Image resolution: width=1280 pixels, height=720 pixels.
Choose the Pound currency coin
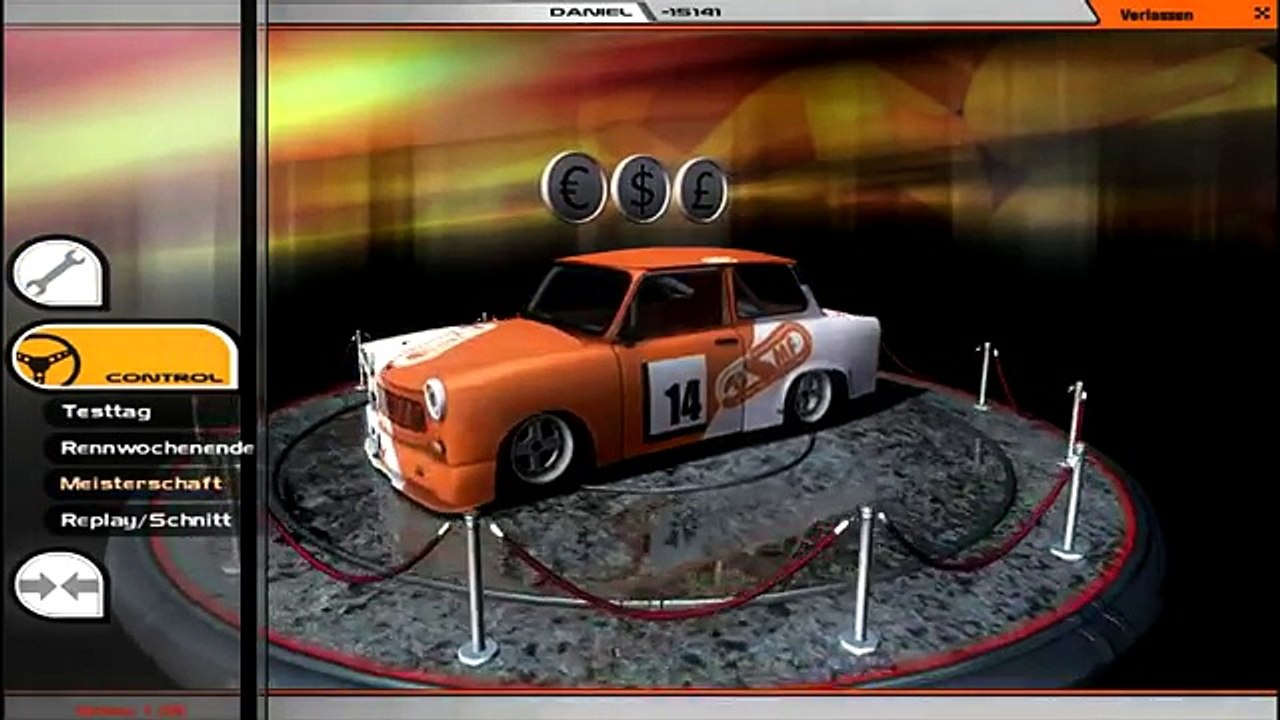tap(701, 188)
